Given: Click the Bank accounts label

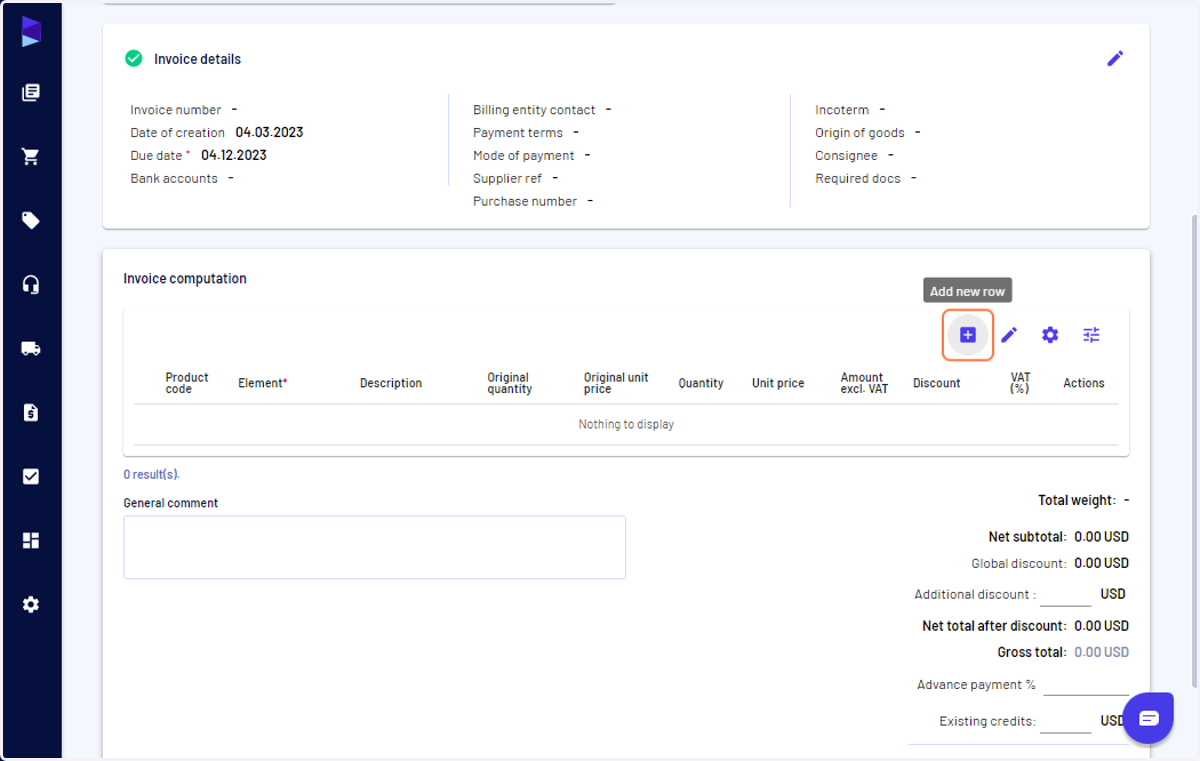Looking at the screenshot, I should point(174,178).
